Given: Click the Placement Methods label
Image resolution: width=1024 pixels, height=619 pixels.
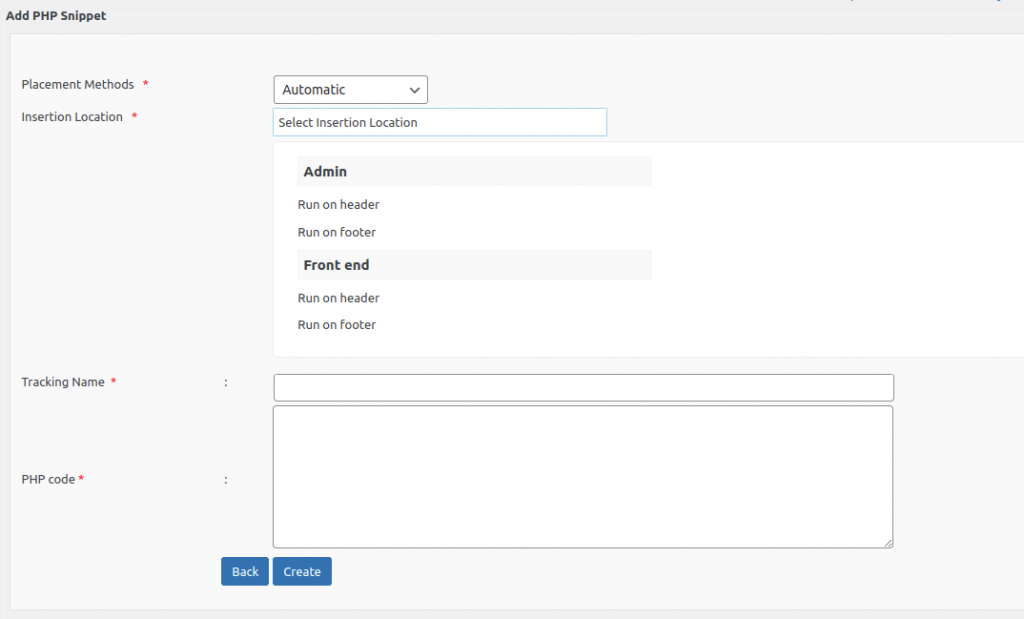Looking at the screenshot, I should 78,85.
